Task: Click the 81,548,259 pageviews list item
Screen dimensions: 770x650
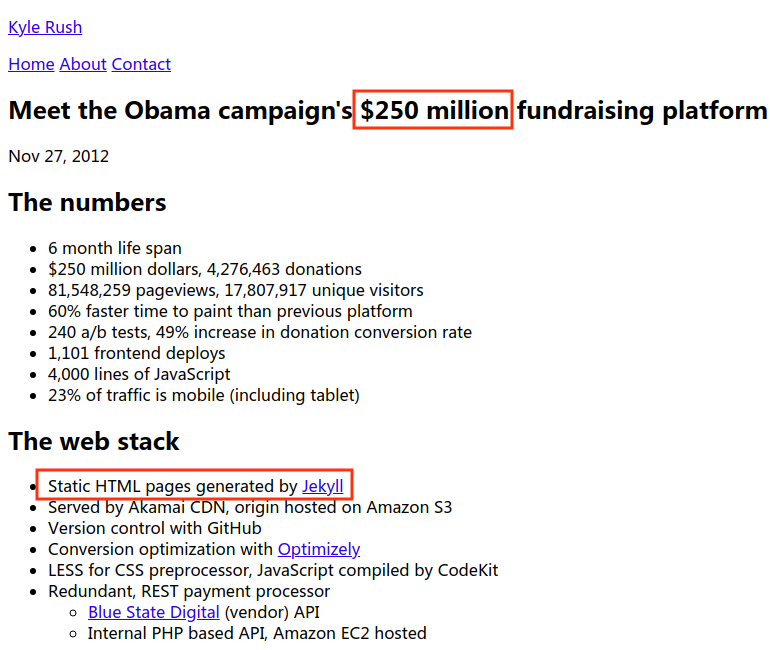Action: pos(236,290)
